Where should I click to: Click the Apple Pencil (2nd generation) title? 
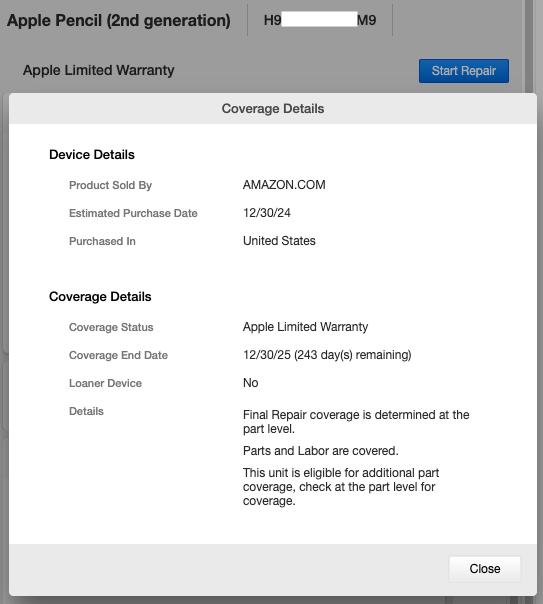point(119,20)
